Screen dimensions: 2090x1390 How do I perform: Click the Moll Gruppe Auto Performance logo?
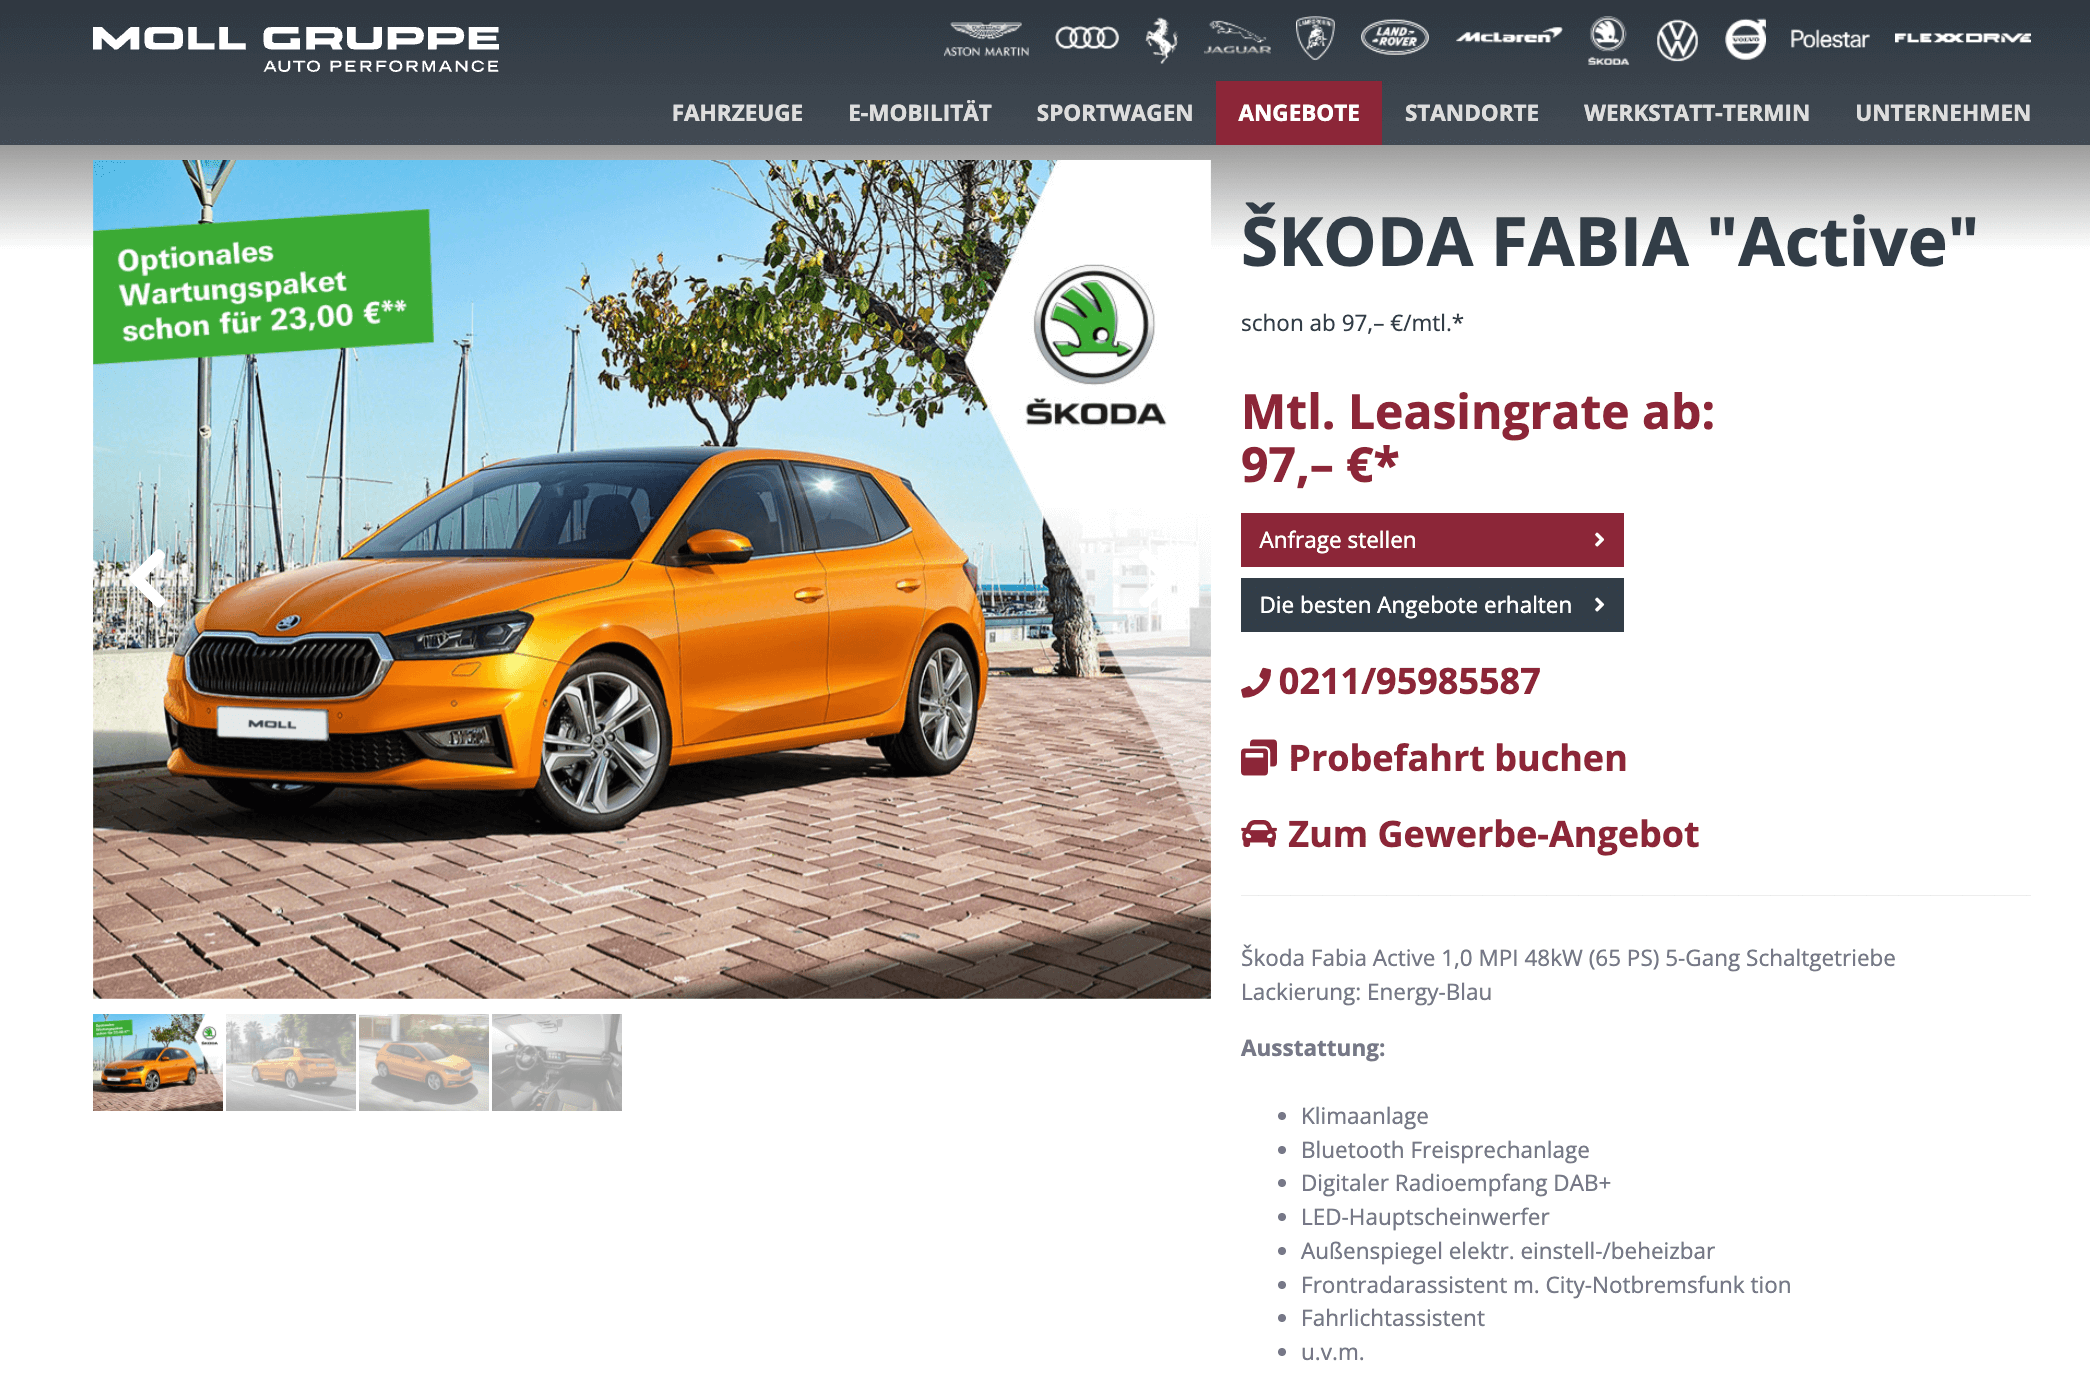(296, 49)
